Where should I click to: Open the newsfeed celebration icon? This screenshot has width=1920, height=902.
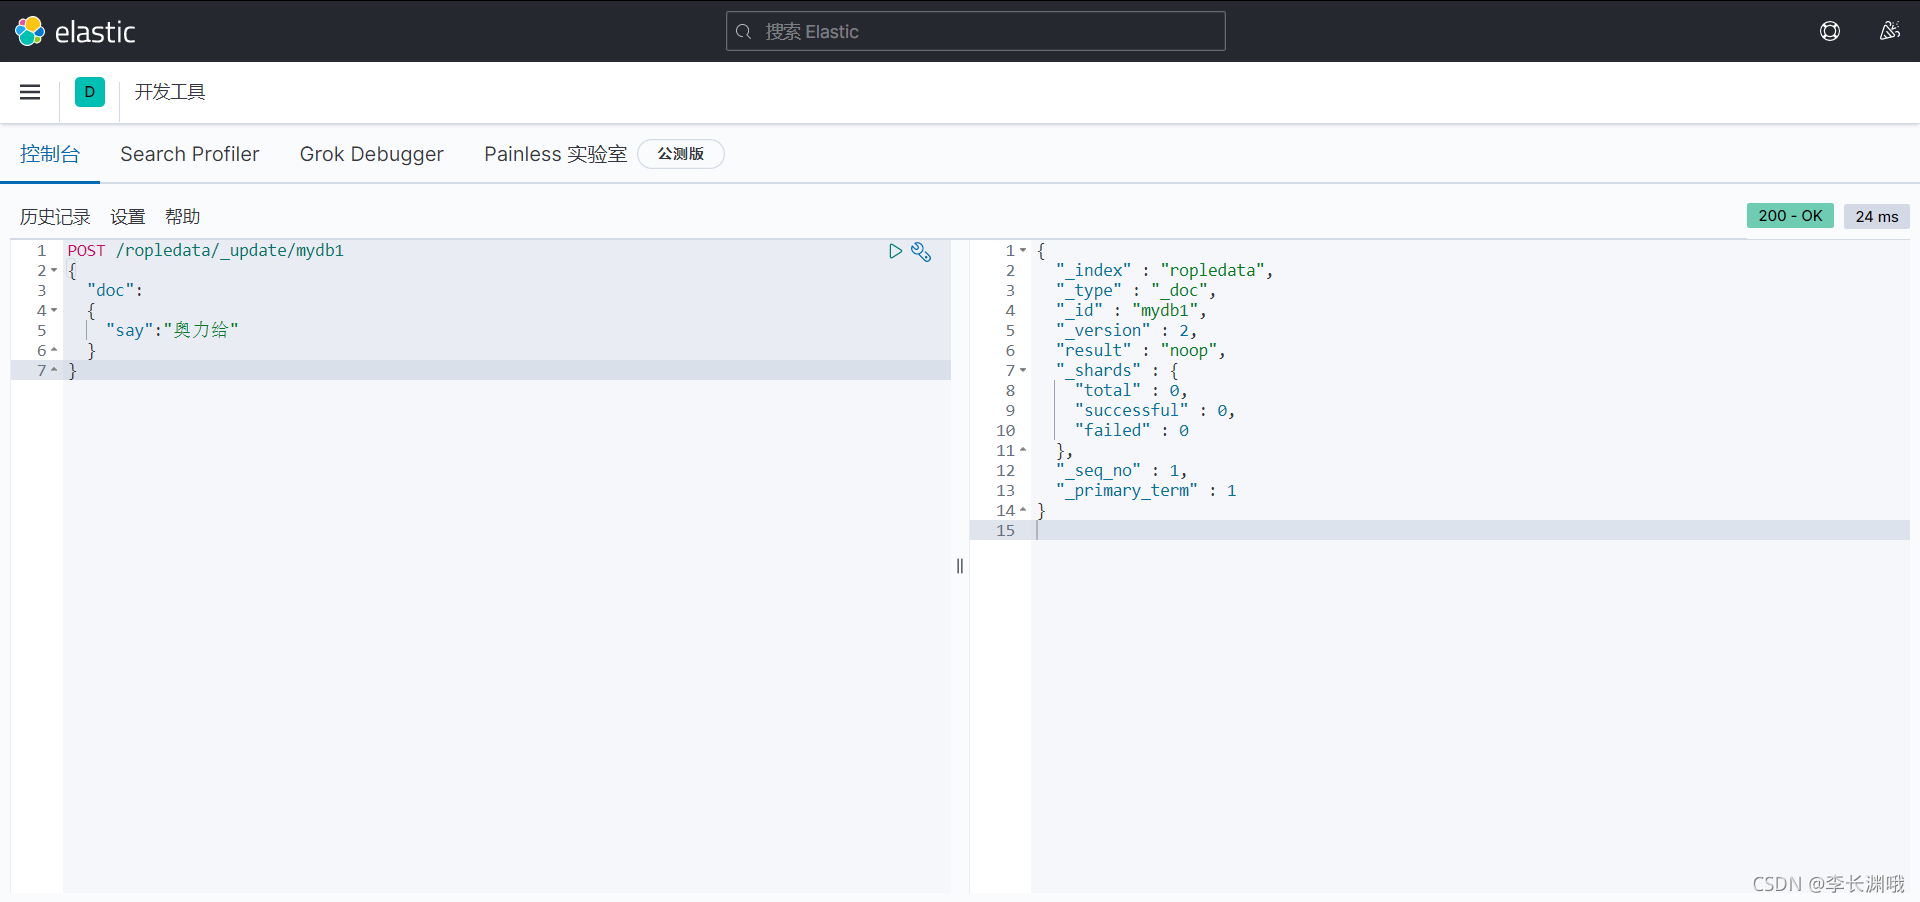[1889, 31]
